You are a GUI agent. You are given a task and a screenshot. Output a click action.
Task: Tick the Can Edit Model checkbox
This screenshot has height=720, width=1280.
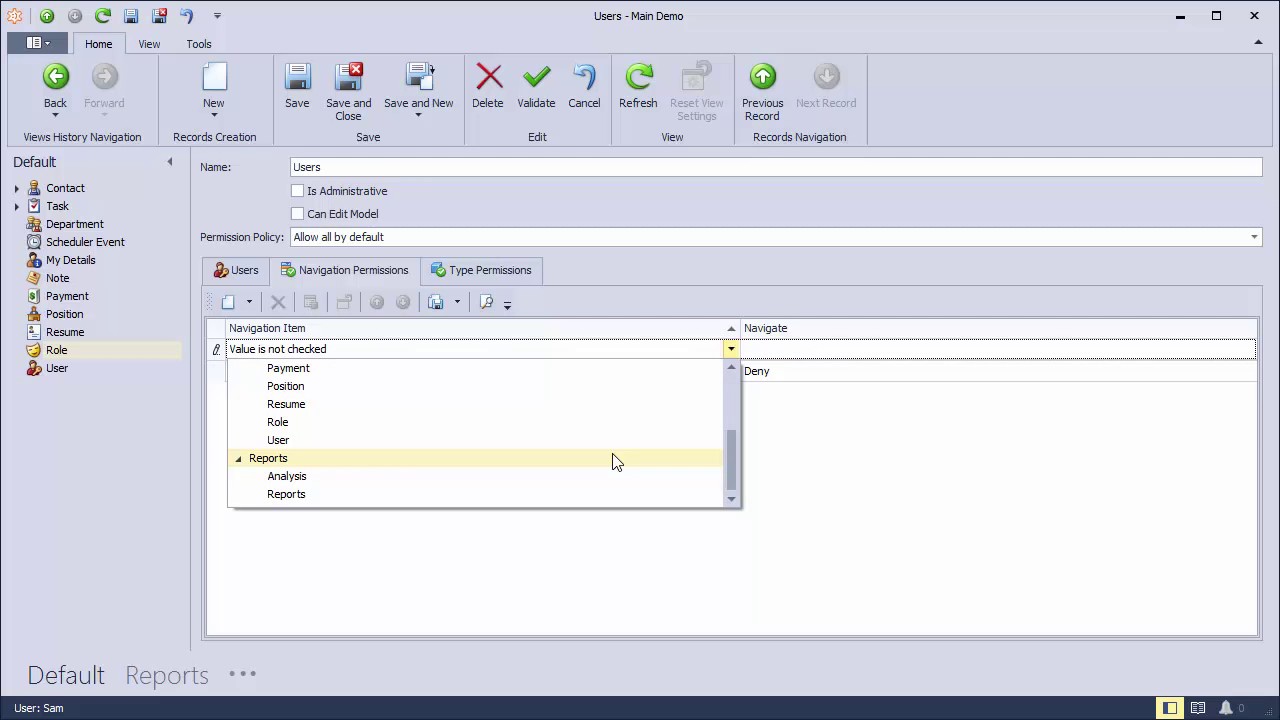(297, 214)
